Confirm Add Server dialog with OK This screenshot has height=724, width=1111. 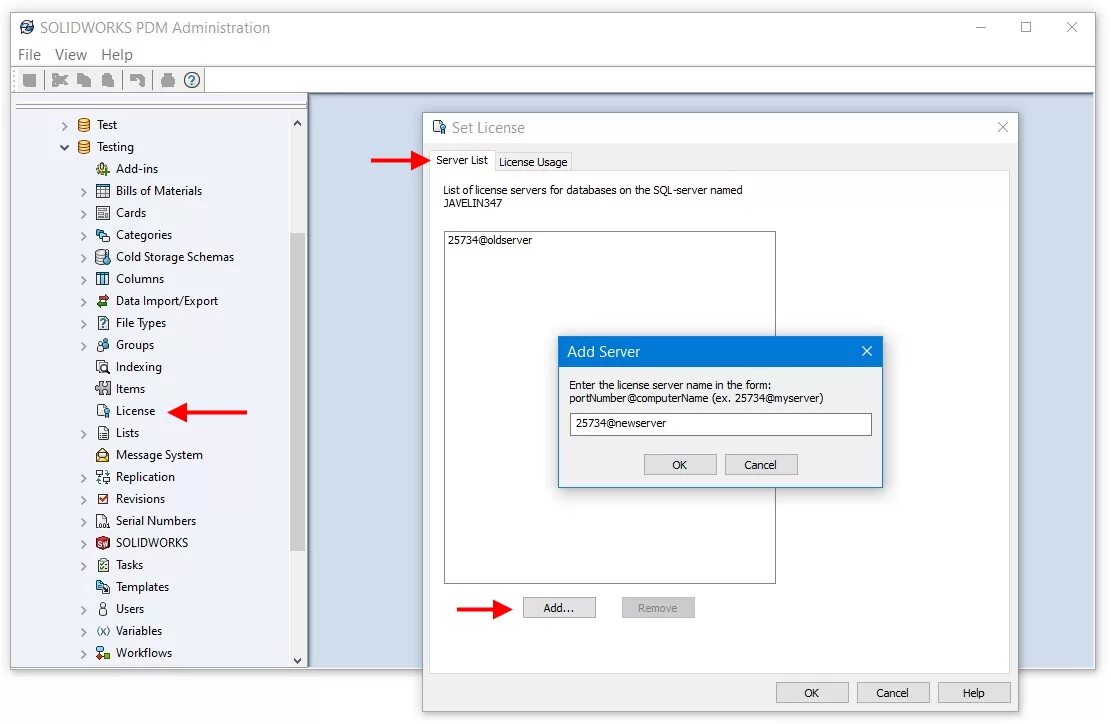pos(679,465)
